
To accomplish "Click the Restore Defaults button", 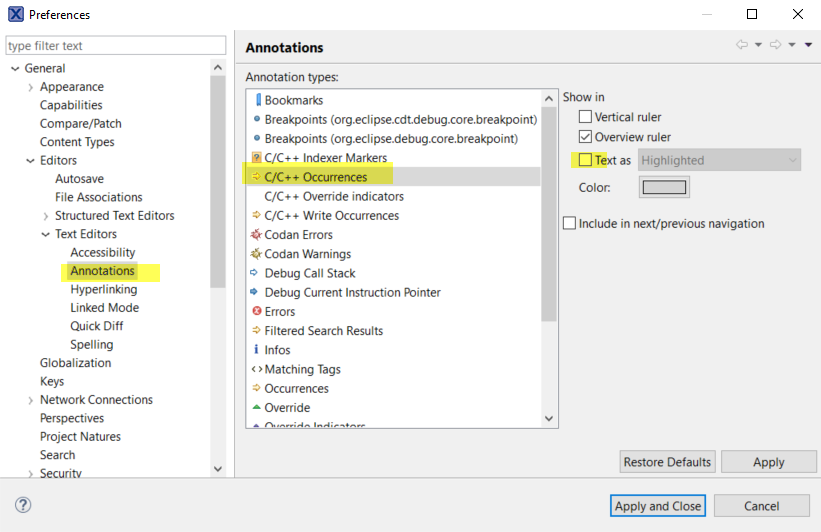I will pos(667,462).
